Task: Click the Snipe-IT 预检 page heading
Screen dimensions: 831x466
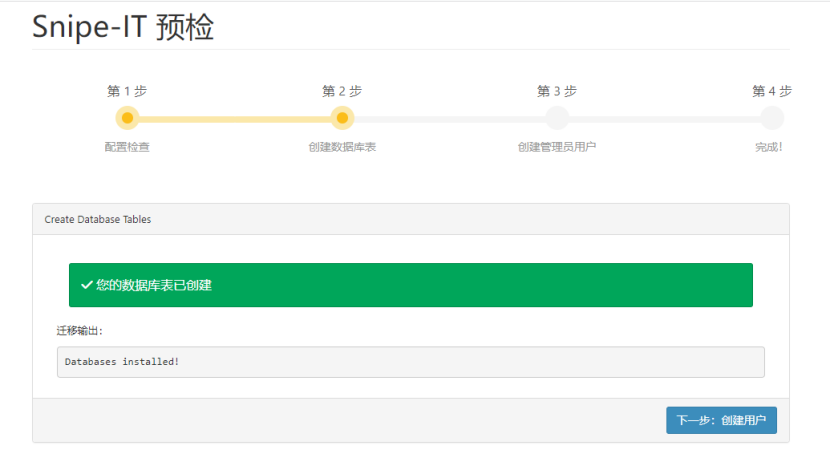Action: click(123, 27)
